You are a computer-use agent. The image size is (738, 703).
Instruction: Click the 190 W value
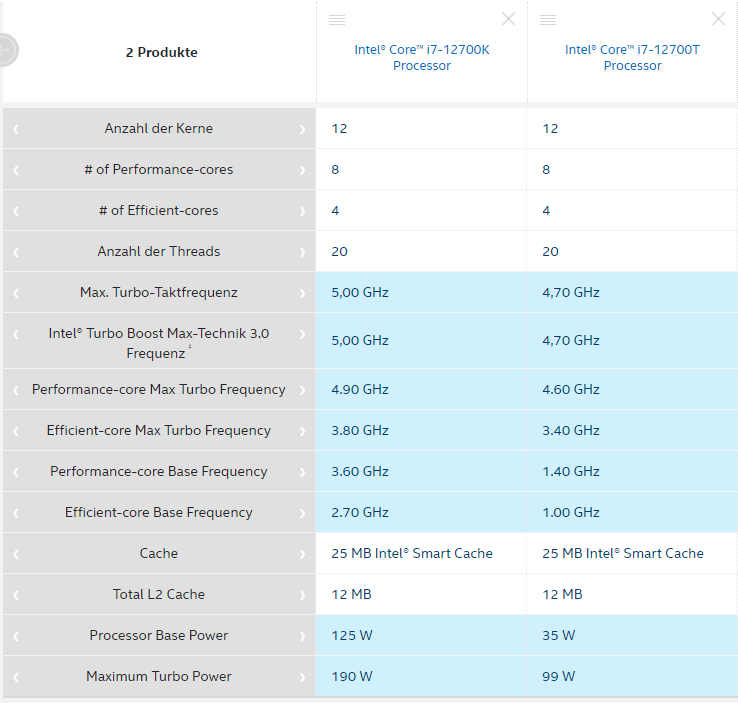pos(352,676)
